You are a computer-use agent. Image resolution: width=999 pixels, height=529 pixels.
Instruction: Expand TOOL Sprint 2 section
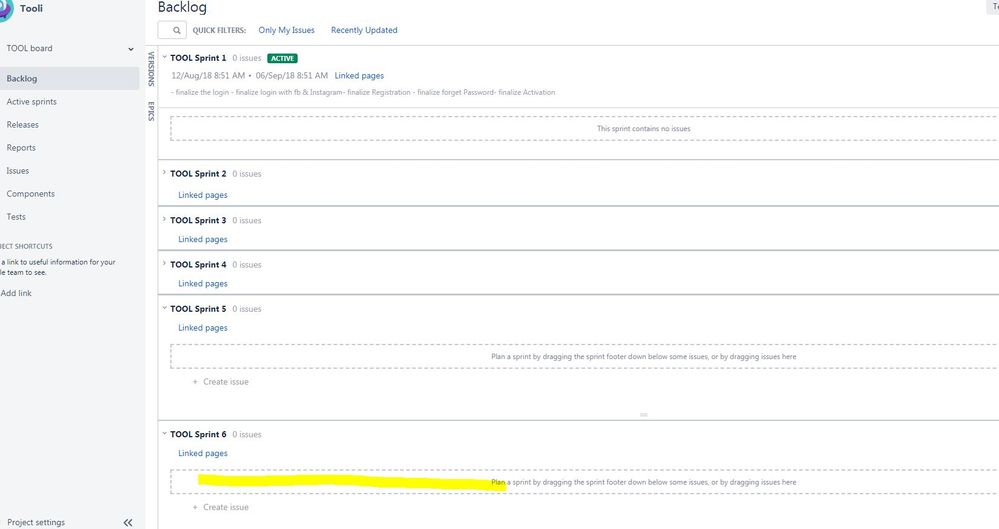164,173
